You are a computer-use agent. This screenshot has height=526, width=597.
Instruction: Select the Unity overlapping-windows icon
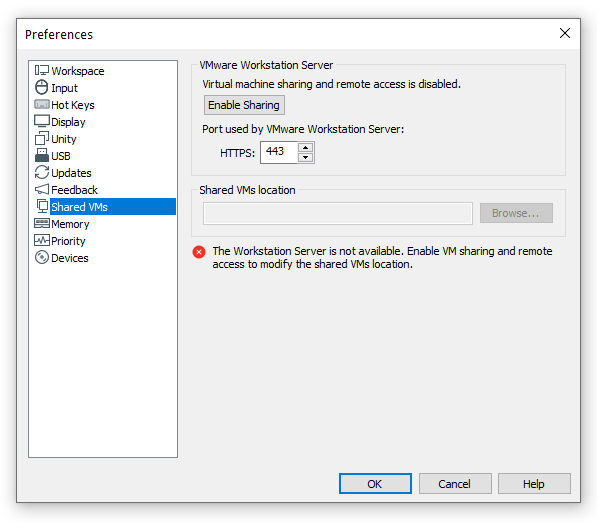click(x=42, y=139)
